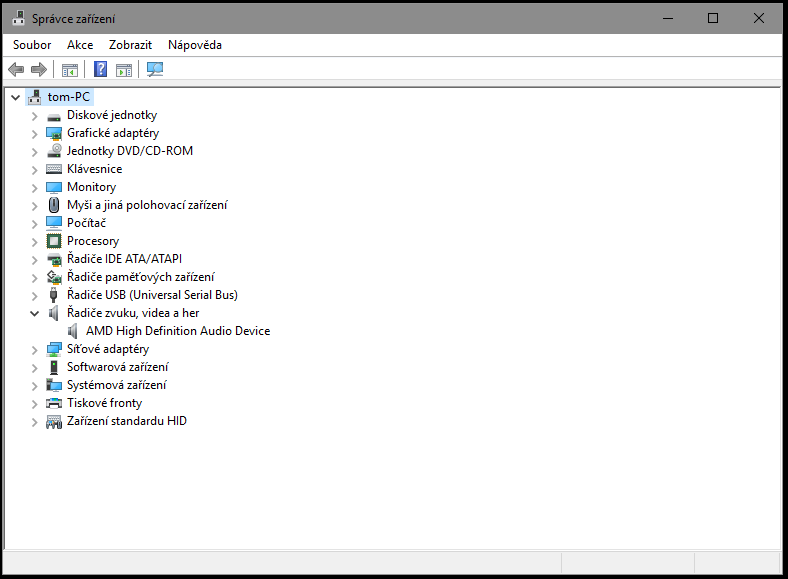Select the Diskové jednotky drive icon

point(54,116)
